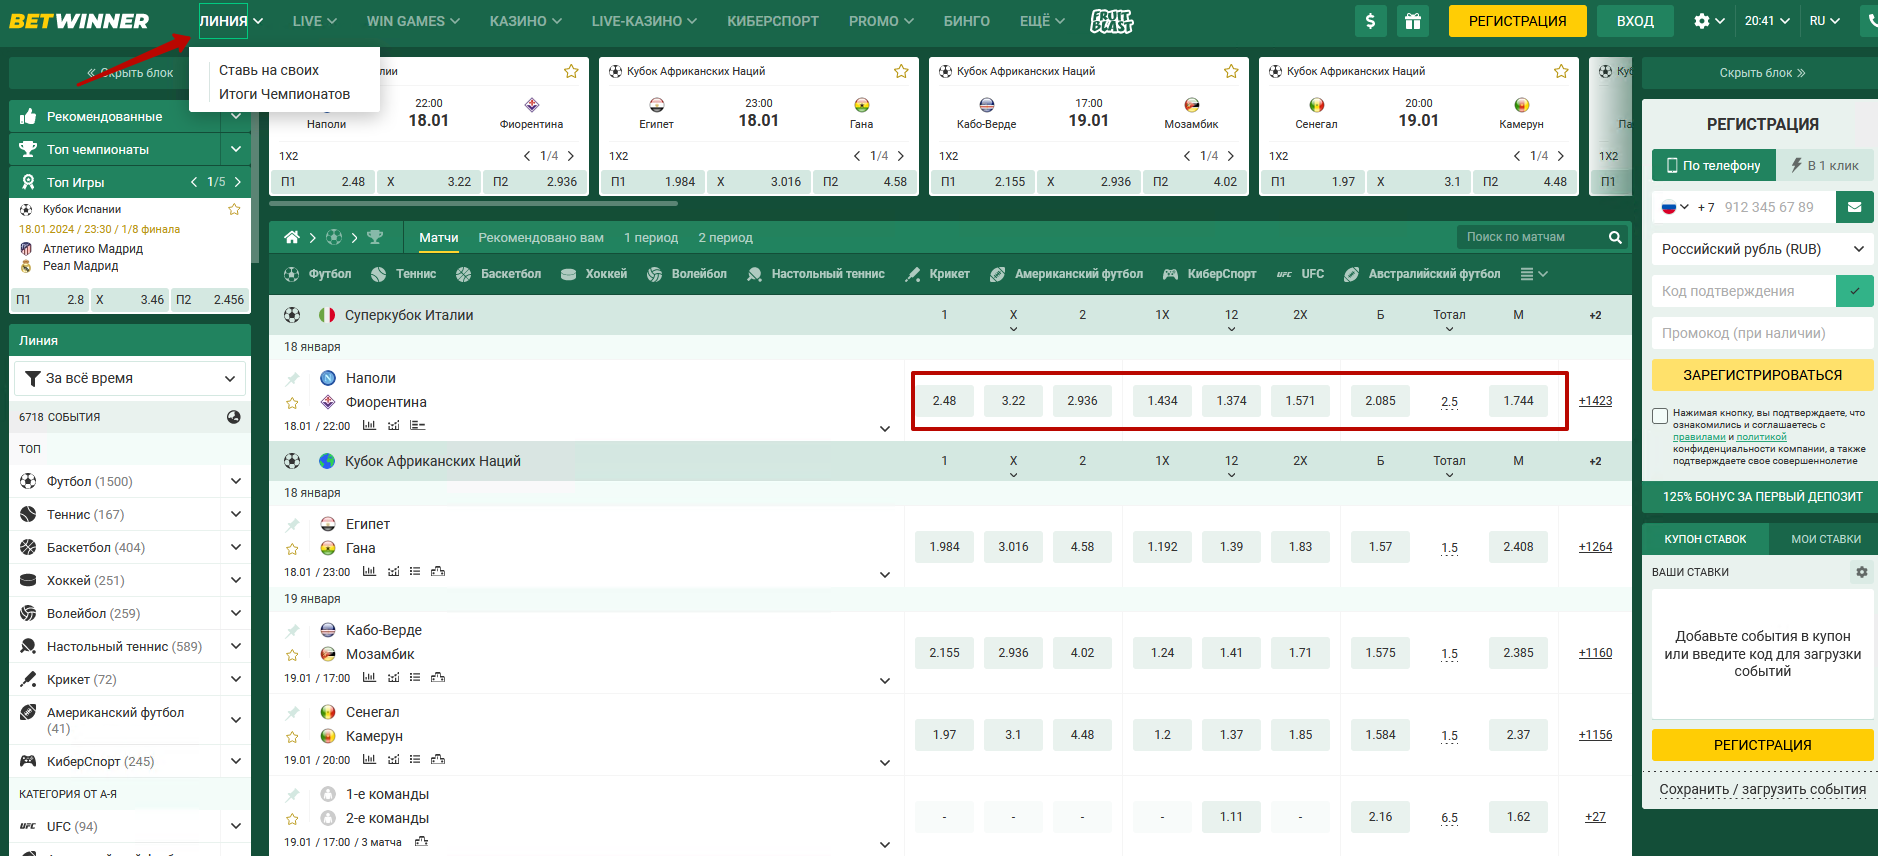
Task: Click the gift bonus icon in header
Action: [x=1412, y=21]
